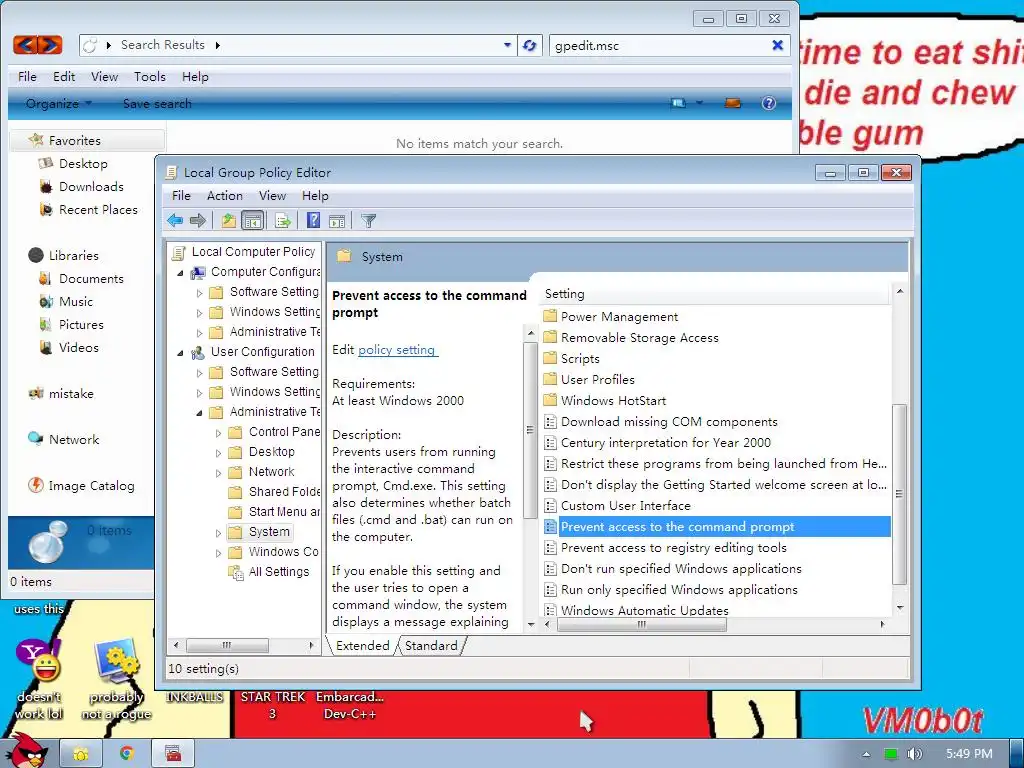Click Save search in Explorer
Image resolution: width=1024 pixels, height=768 pixels.
(x=157, y=103)
